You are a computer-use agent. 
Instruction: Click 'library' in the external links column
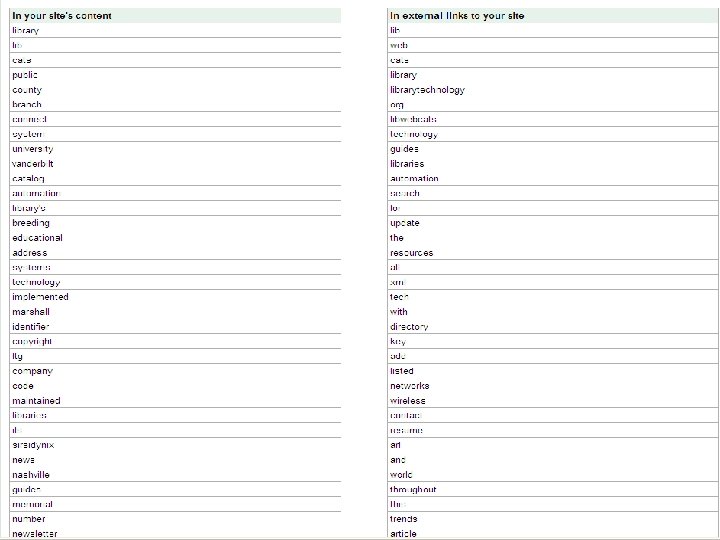[404, 75]
